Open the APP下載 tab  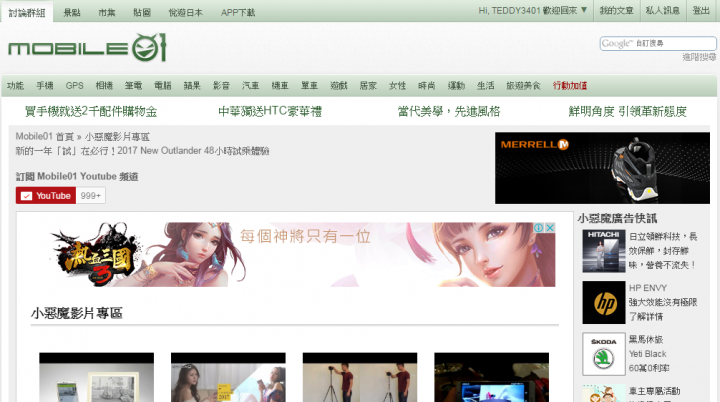238,12
